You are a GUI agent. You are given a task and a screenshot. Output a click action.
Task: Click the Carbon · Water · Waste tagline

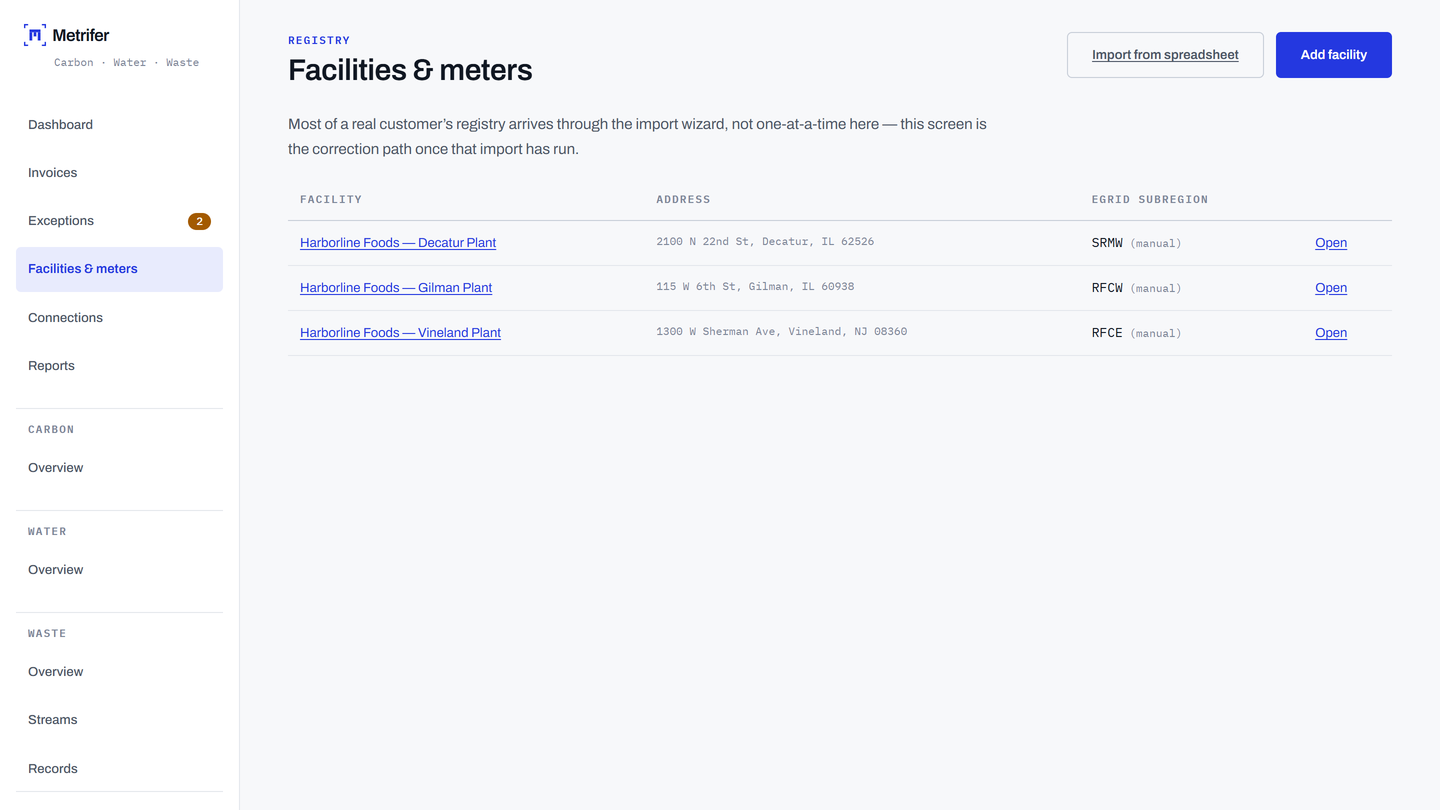(x=126, y=63)
